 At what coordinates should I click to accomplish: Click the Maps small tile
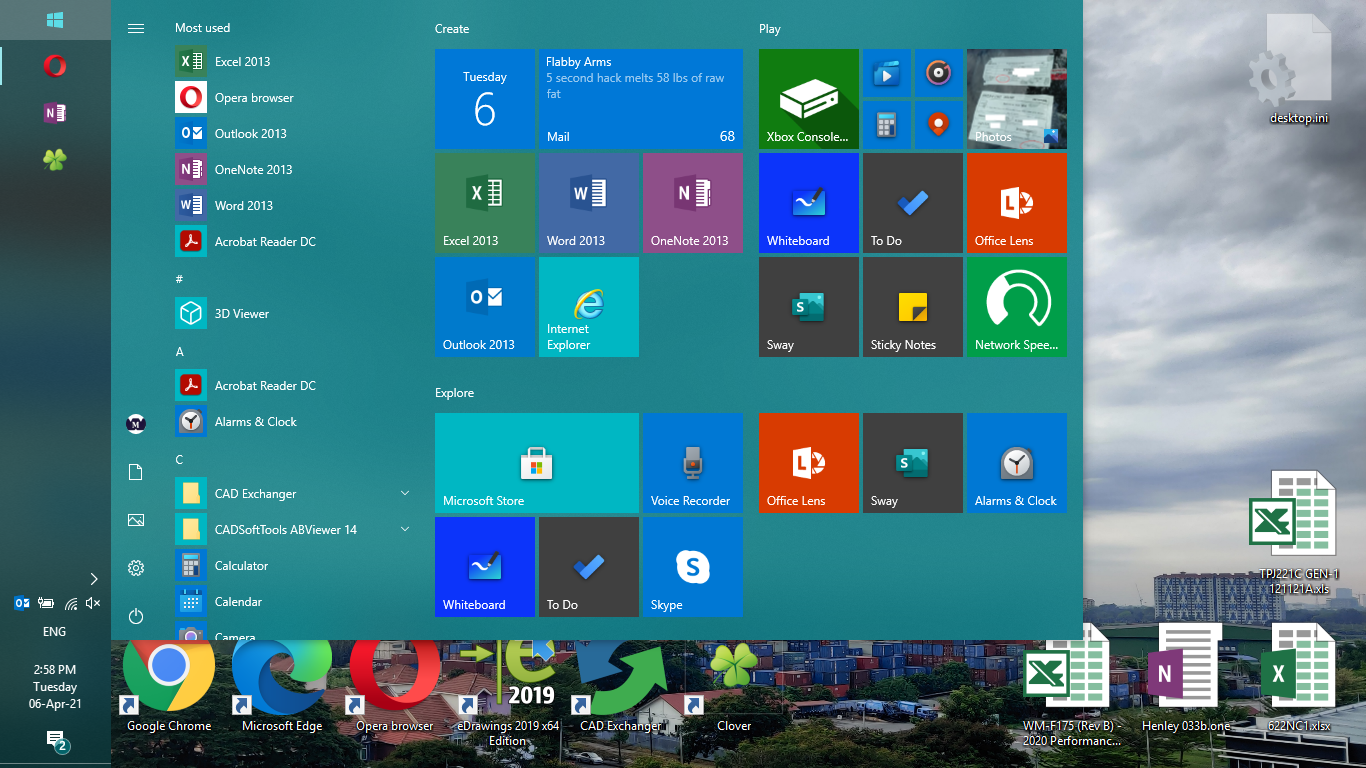point(939,125)
